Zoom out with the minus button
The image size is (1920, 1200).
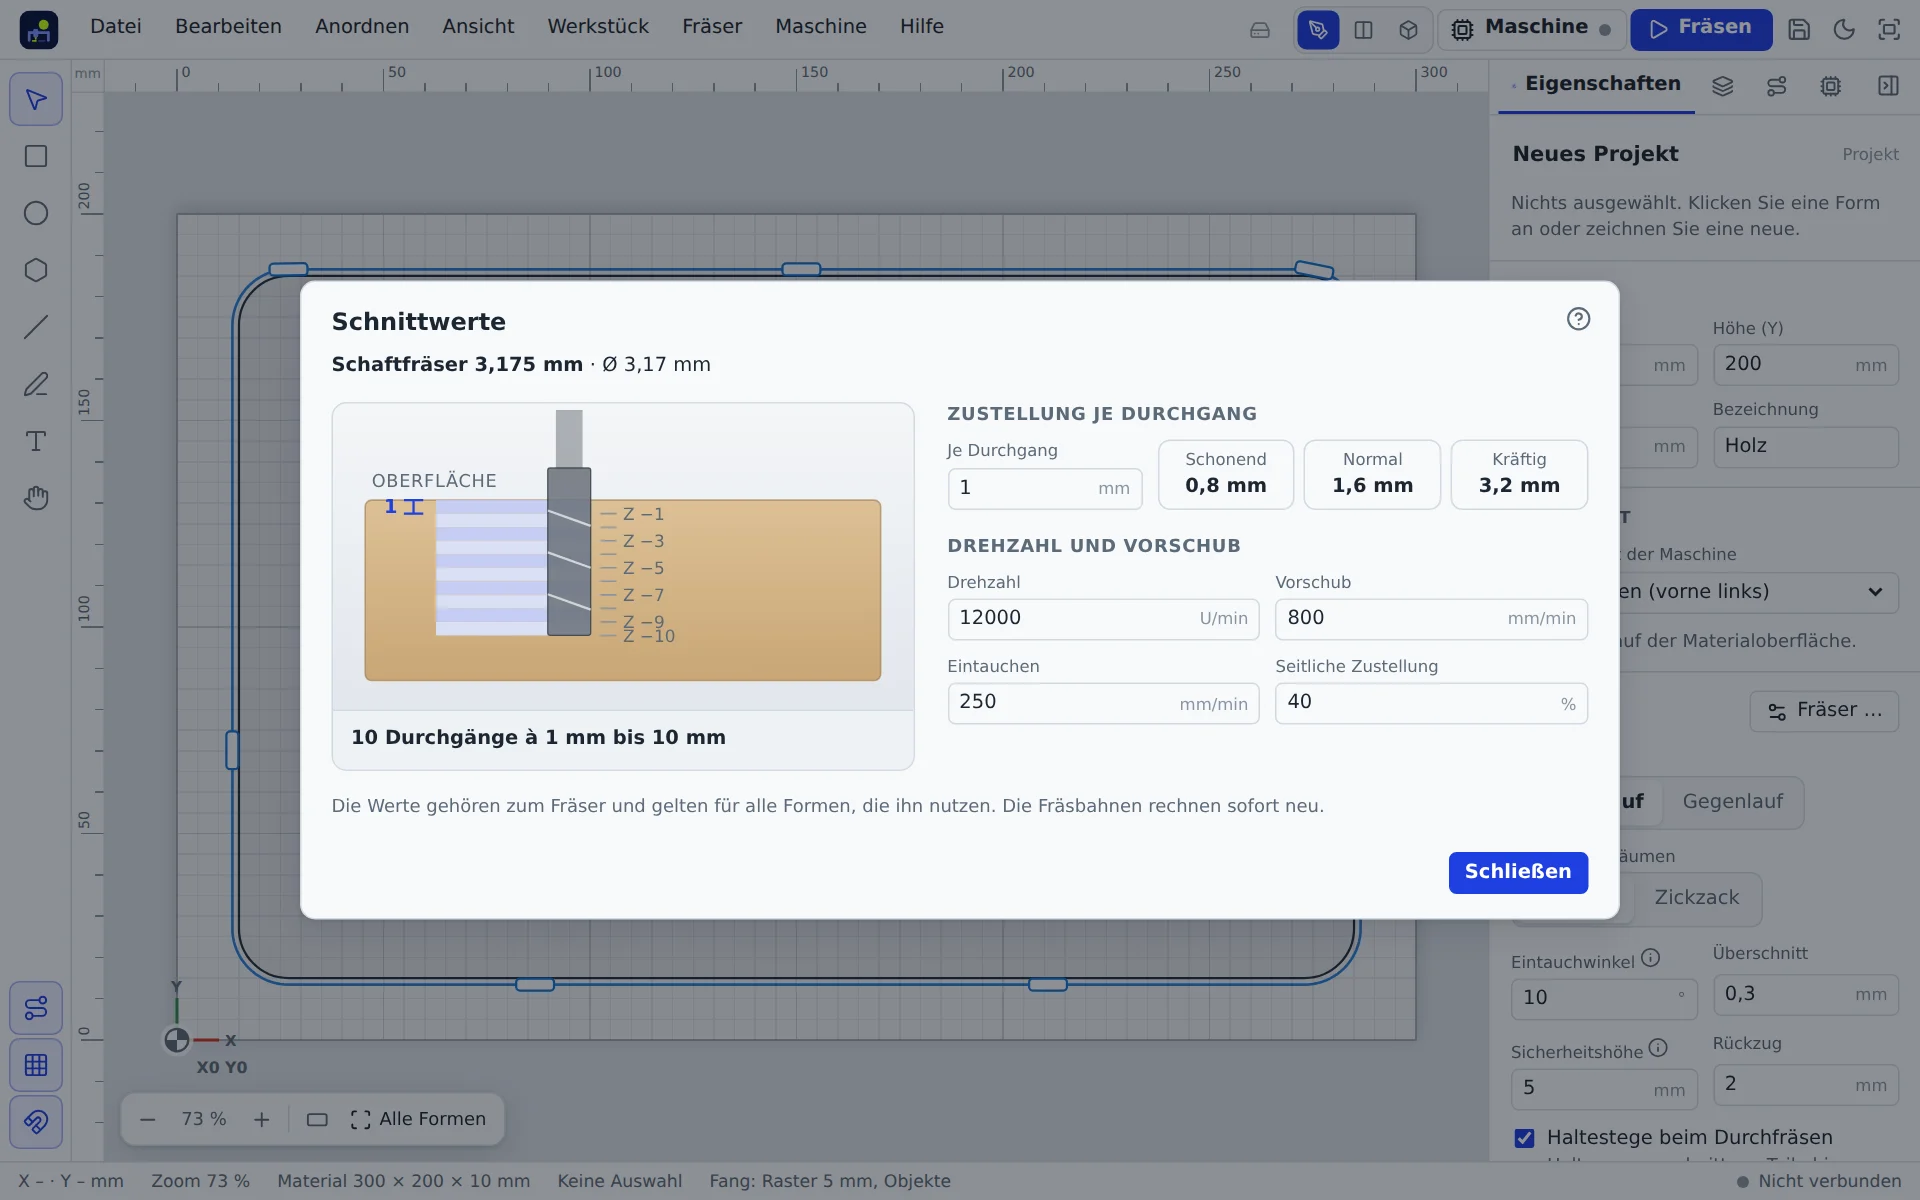[148, 1120]
